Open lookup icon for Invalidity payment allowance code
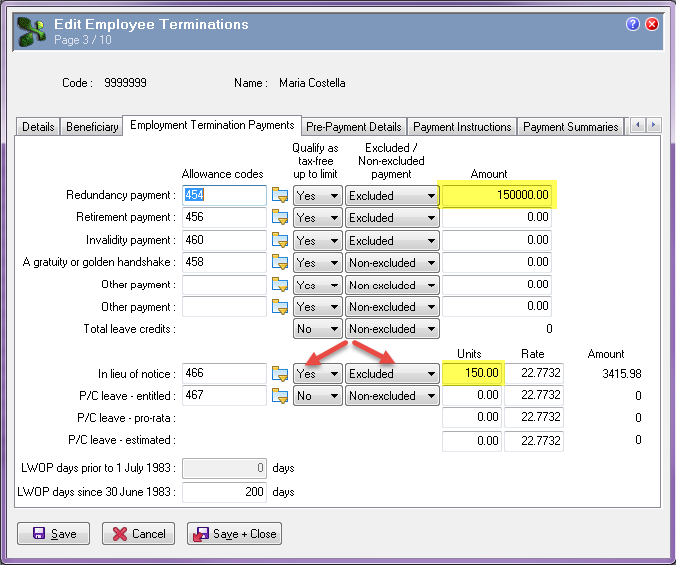 pos(280,241)
